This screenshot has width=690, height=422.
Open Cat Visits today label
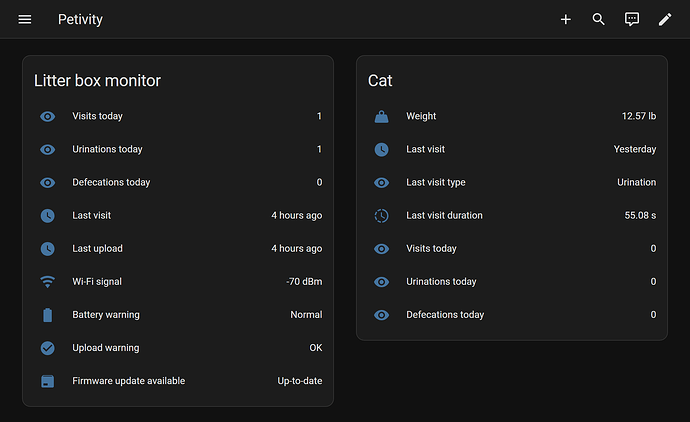point(431,248)
